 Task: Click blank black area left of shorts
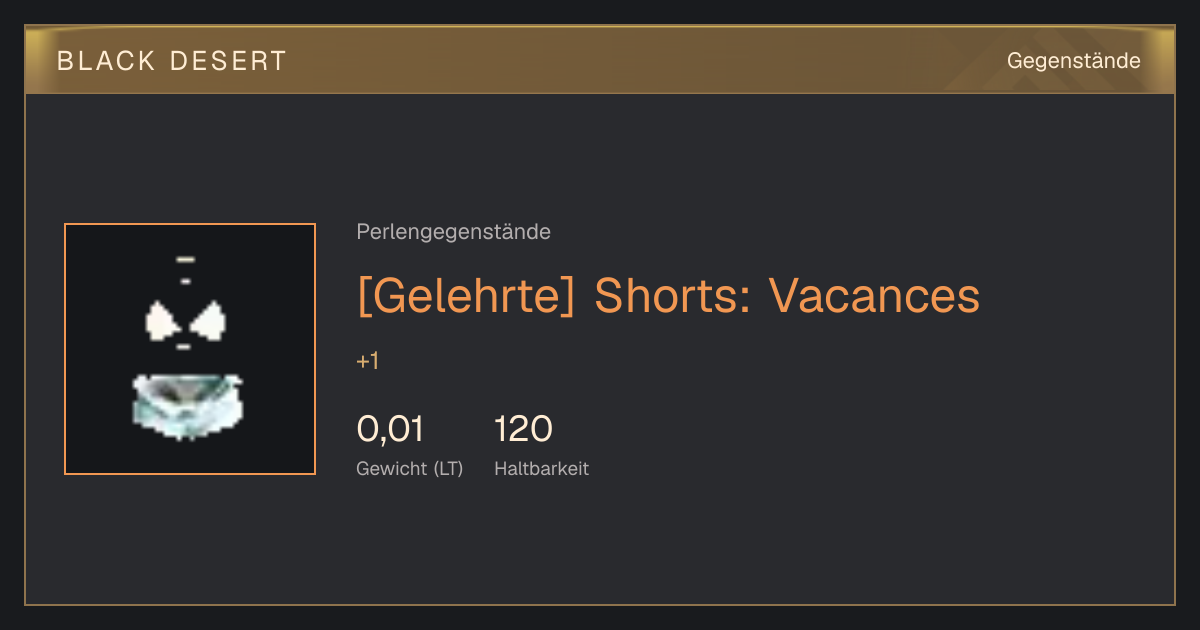(x=98, y=405)
